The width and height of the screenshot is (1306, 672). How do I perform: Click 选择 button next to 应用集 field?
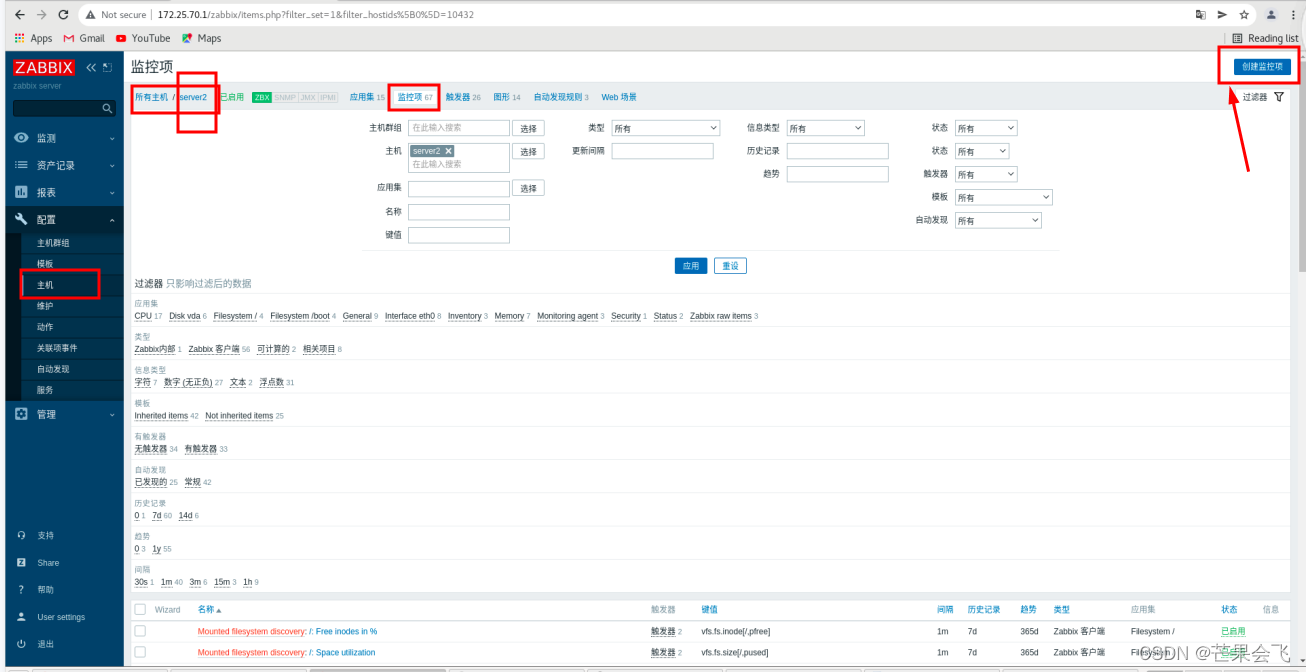[529, 188]
